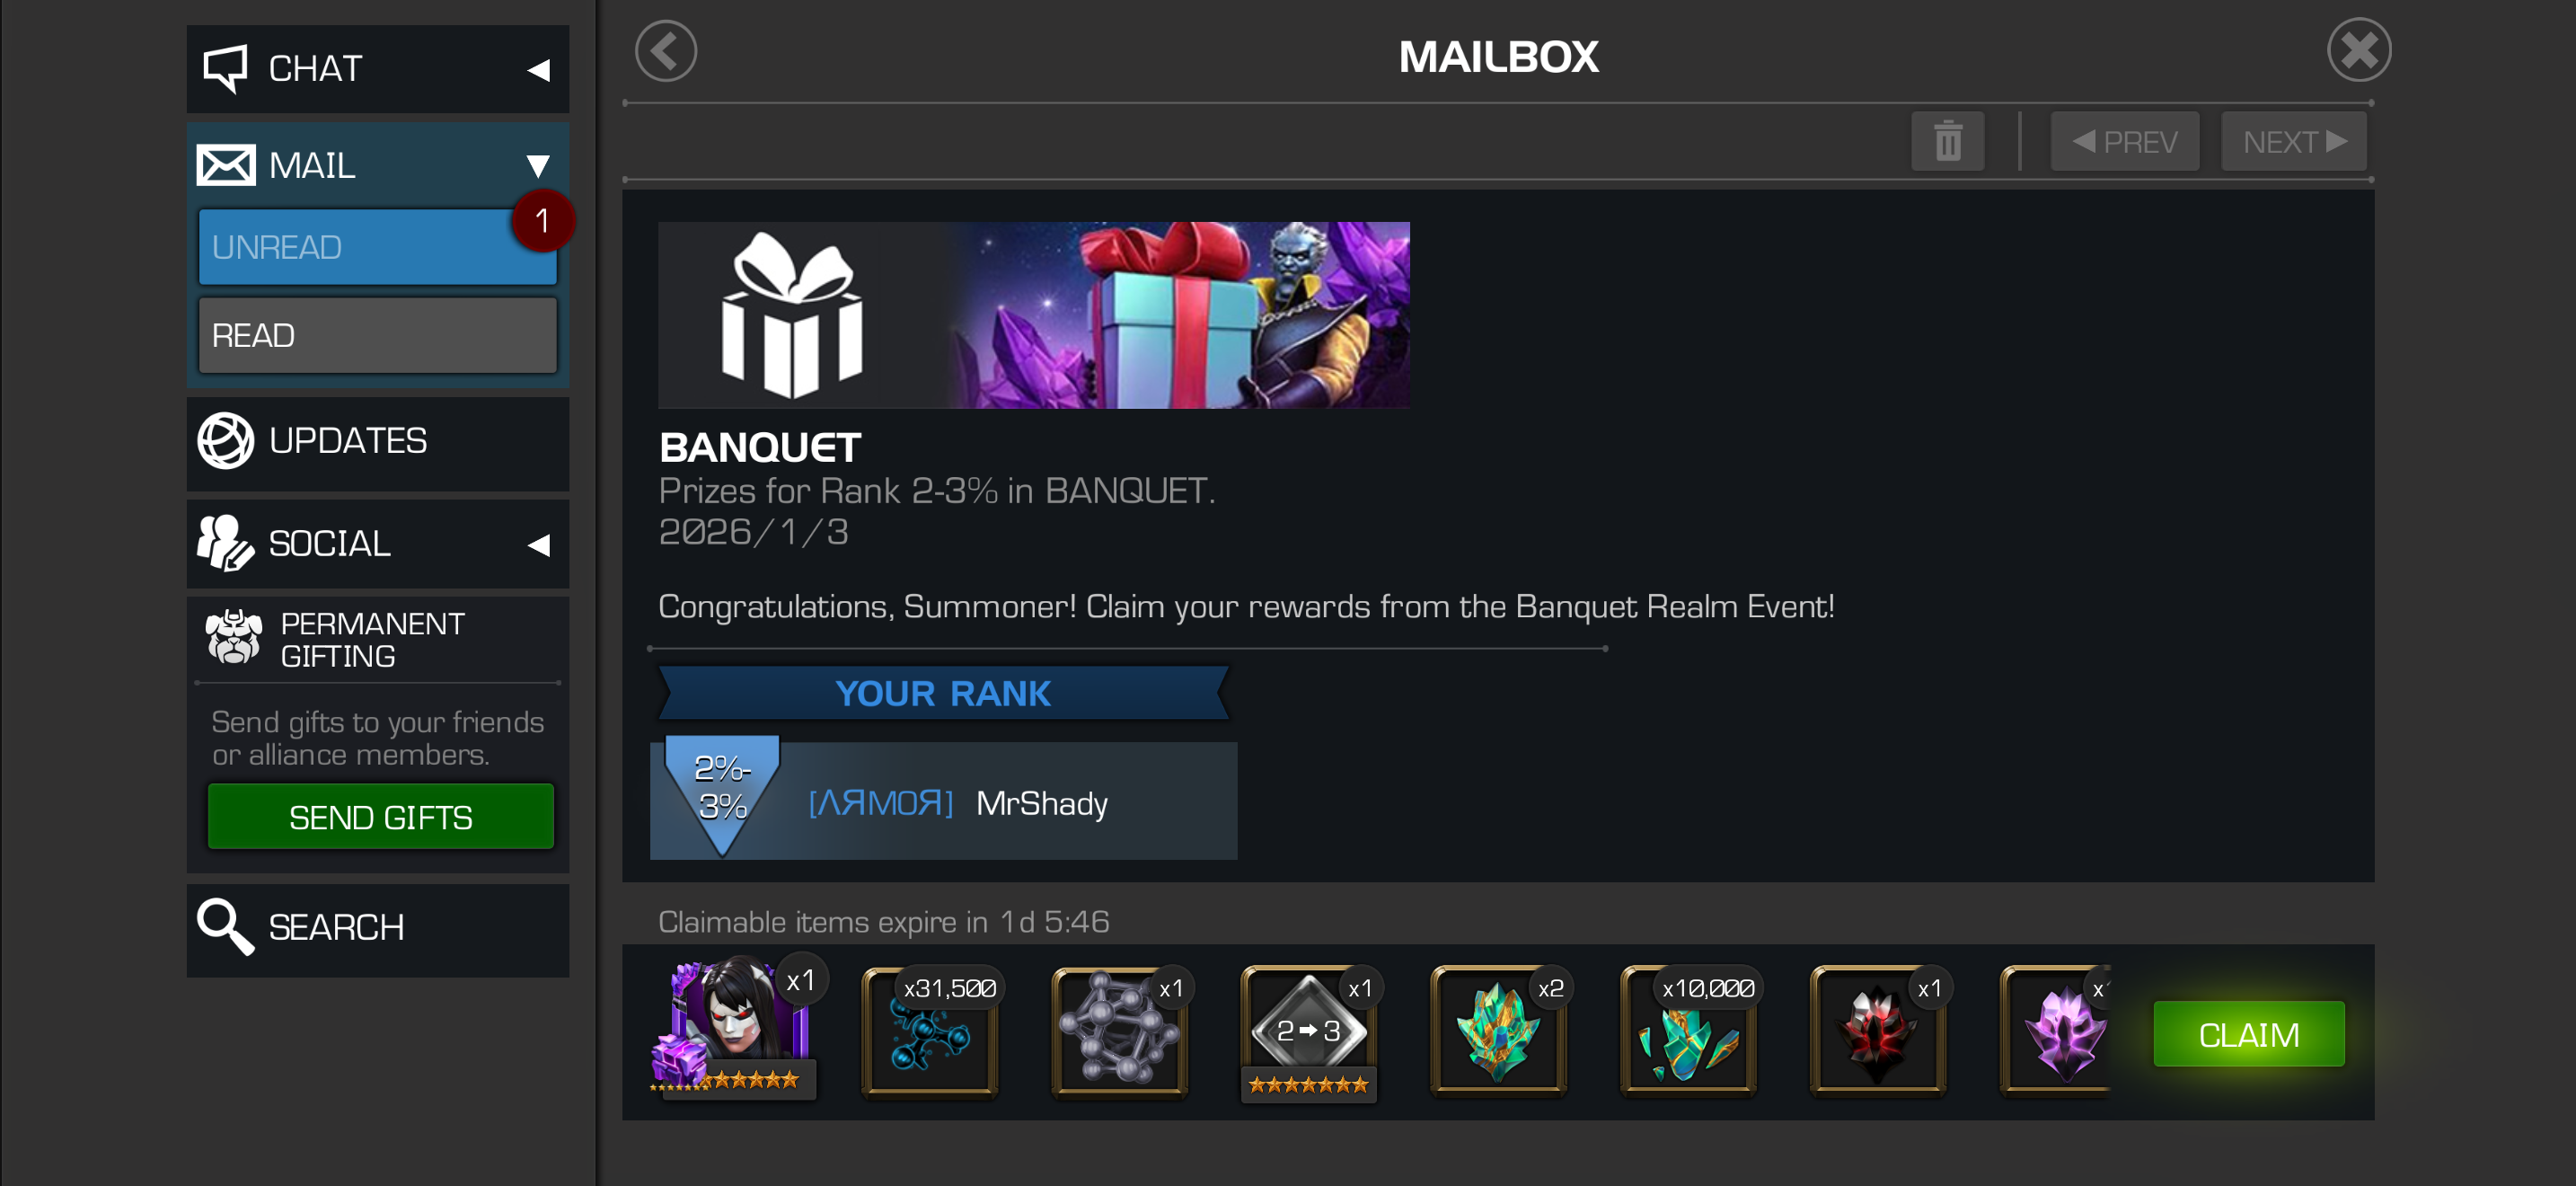Image resolution: width=2576 pixels, height=1186 pixels.
Task: Go back using the circular arrow icon
Action: [666, 51]
